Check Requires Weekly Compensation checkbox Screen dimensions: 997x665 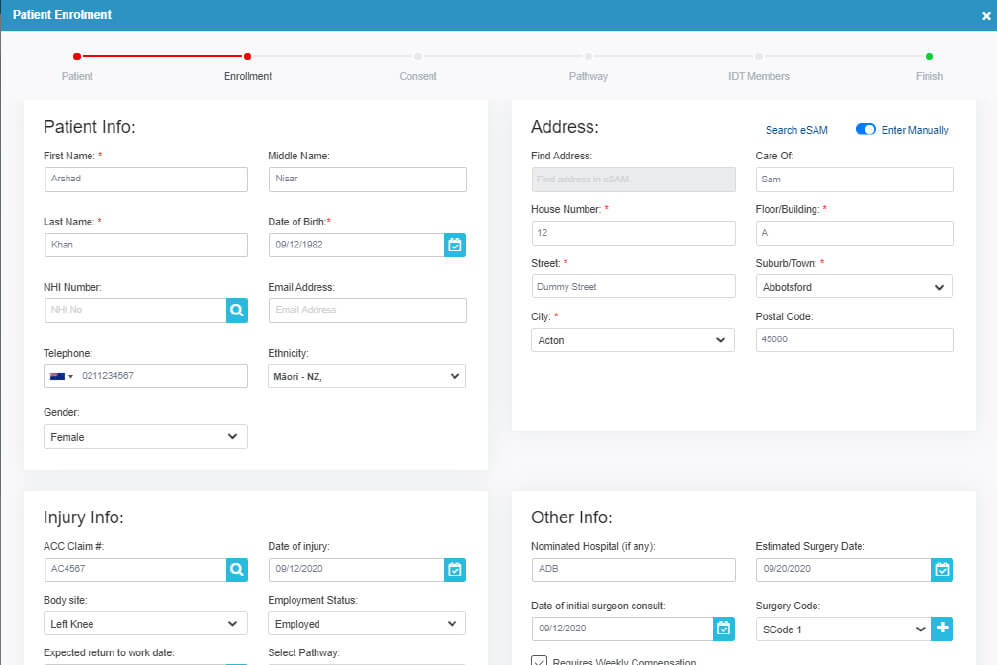point(539,661)
